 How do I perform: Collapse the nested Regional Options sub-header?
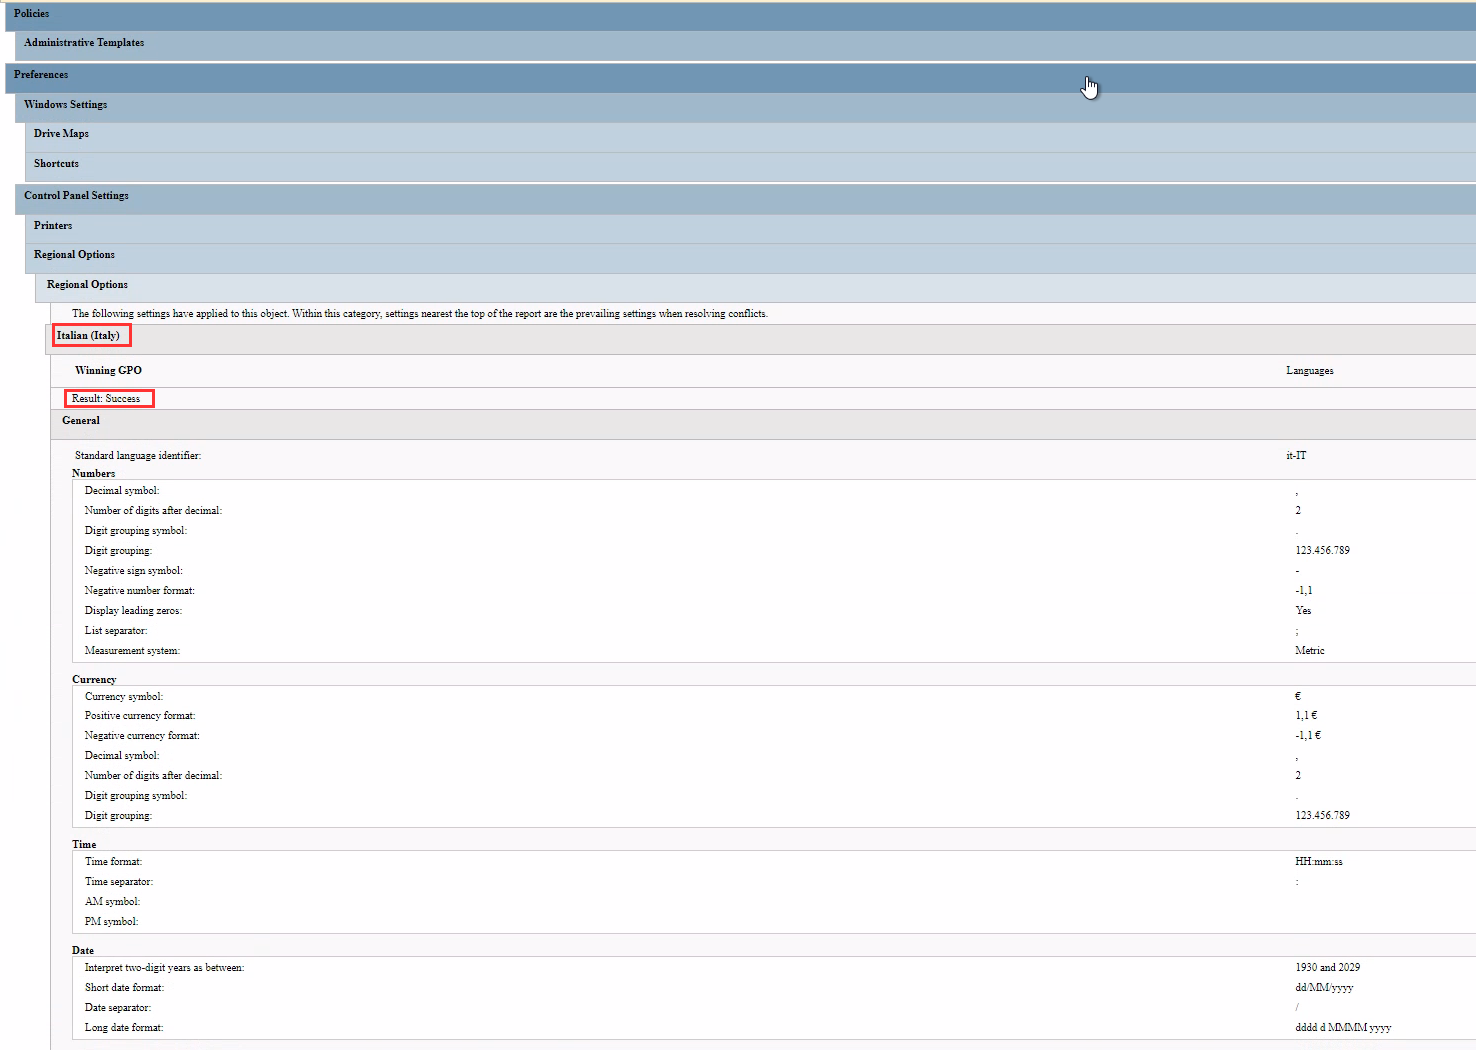pyautogui.click(x=756, y=287)
